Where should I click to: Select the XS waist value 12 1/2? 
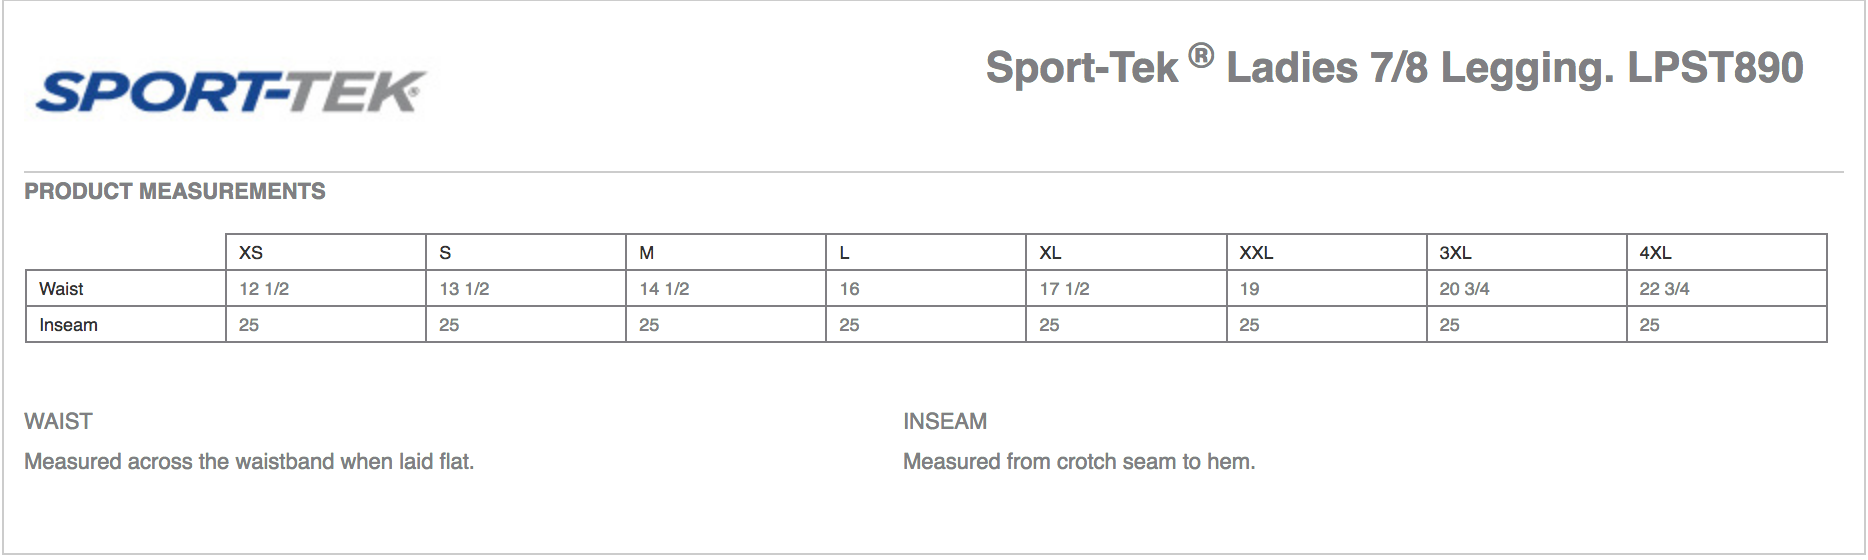tap(264, 289)
